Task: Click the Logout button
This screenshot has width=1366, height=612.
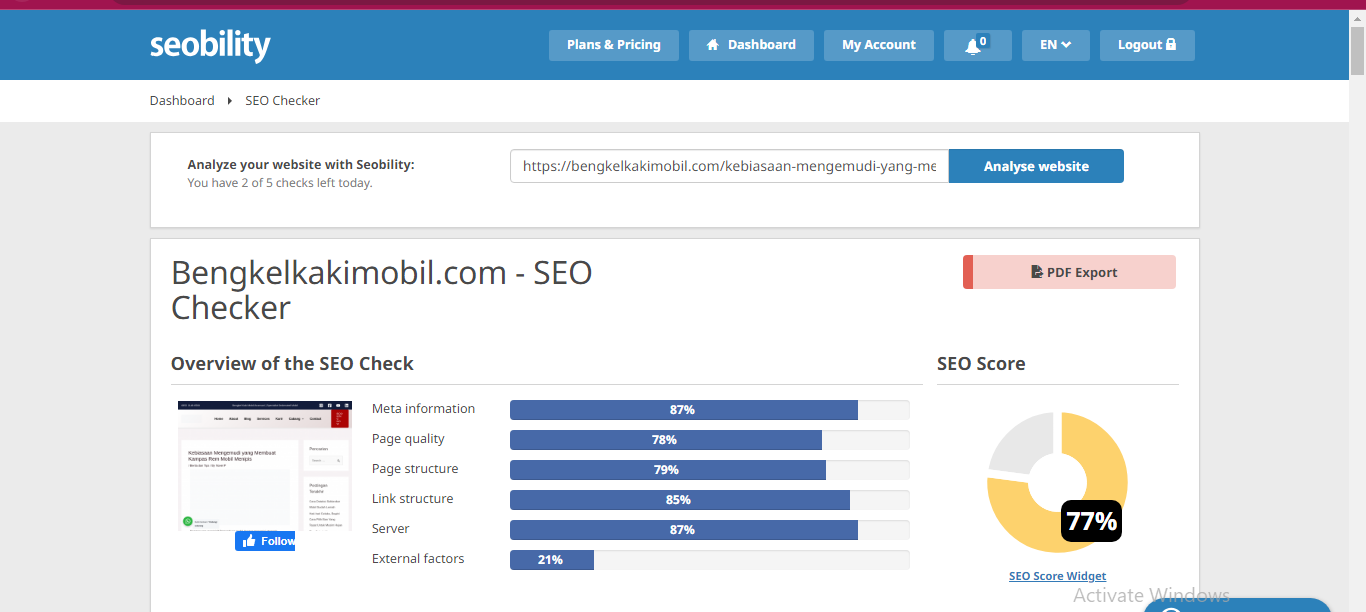Action: [1147, 45]
